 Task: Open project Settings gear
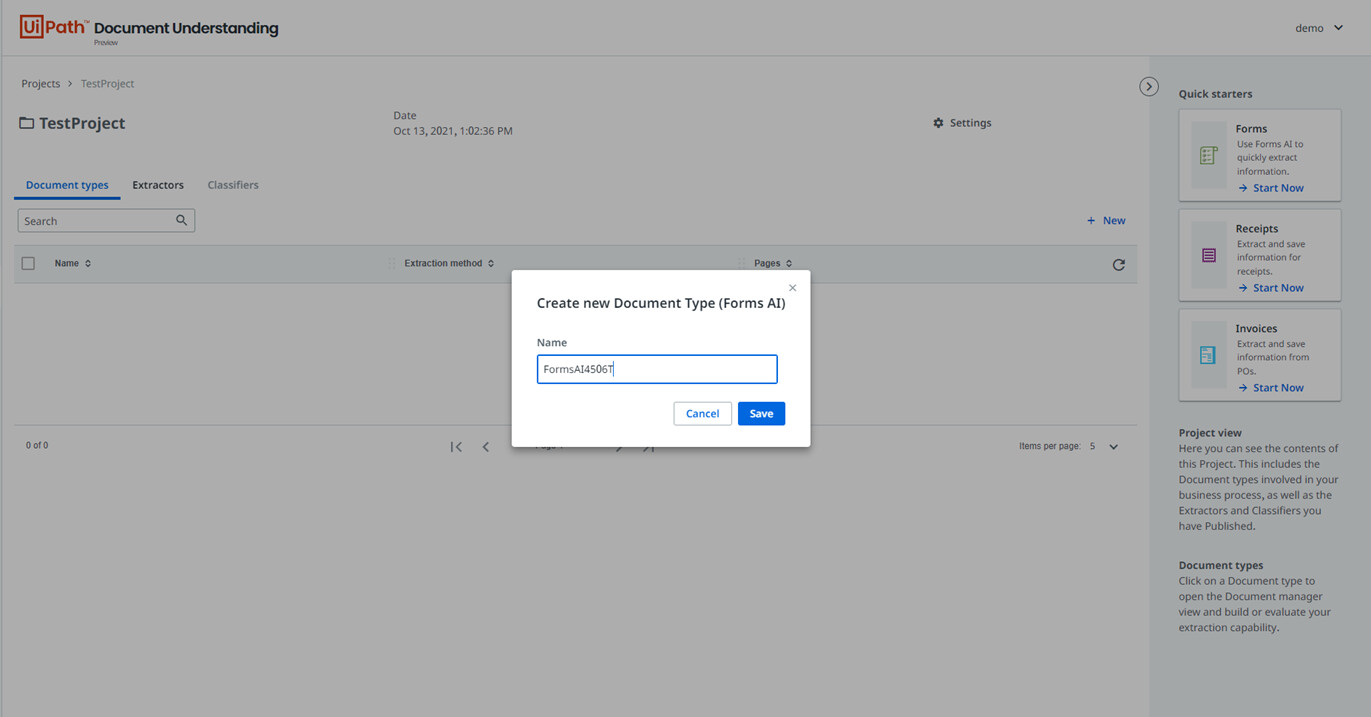click(x=962, y=123)
